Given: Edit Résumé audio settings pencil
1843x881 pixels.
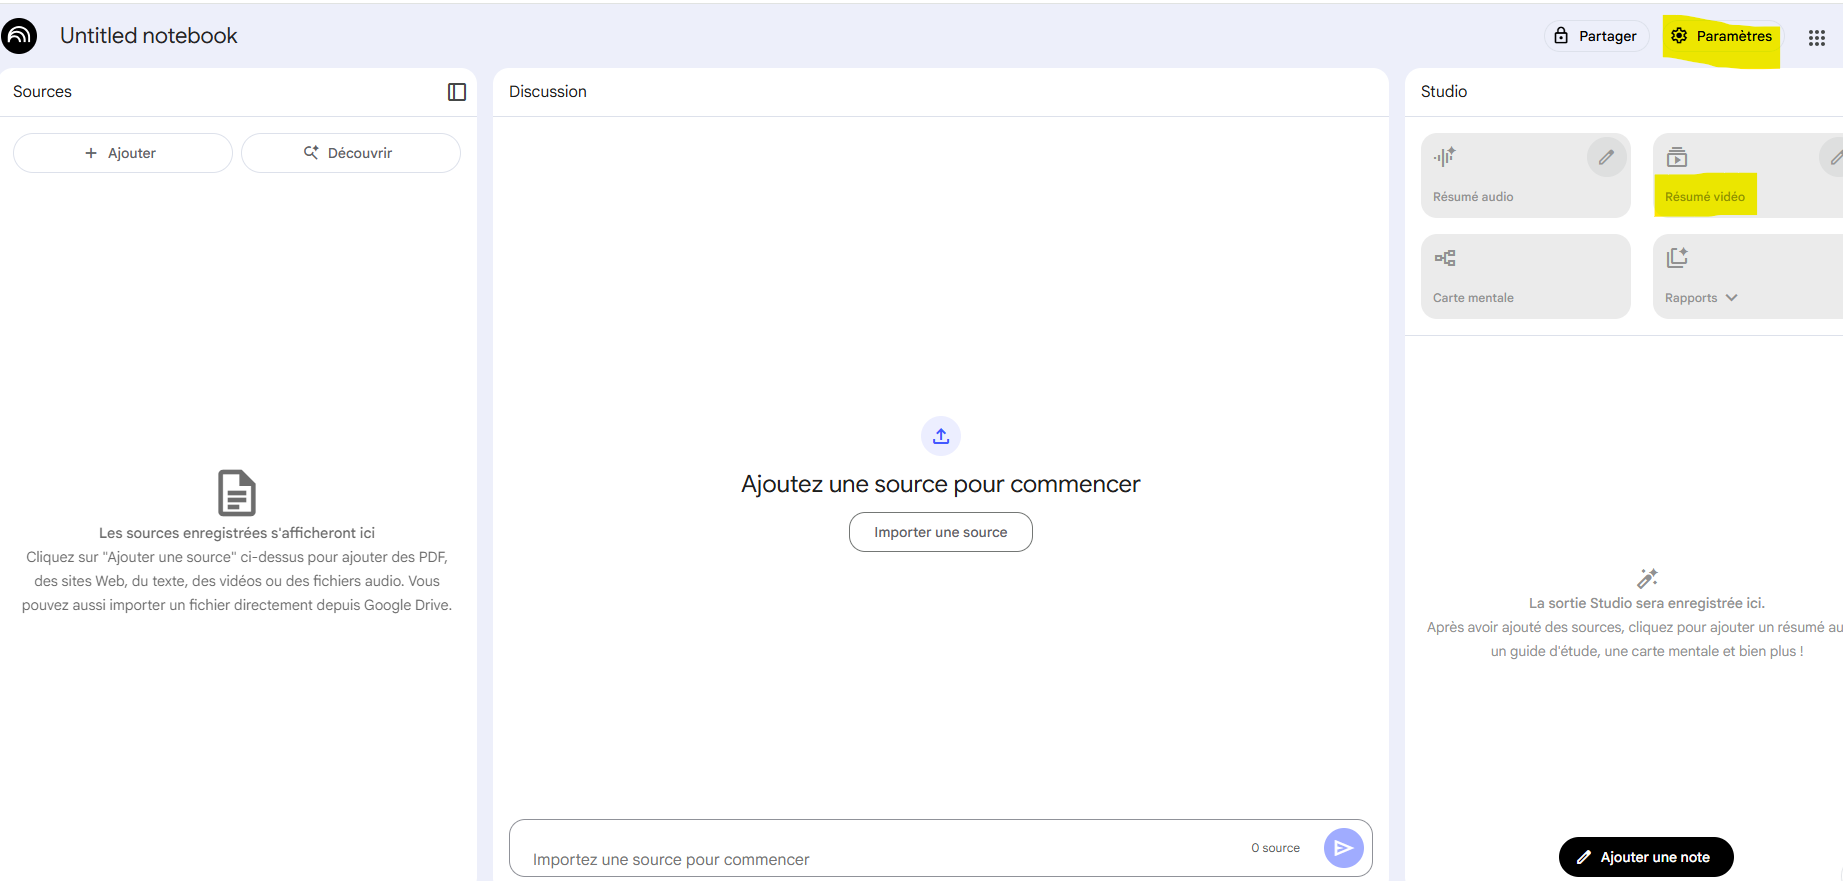Looking at the screenshot, I should (1606, 157).
